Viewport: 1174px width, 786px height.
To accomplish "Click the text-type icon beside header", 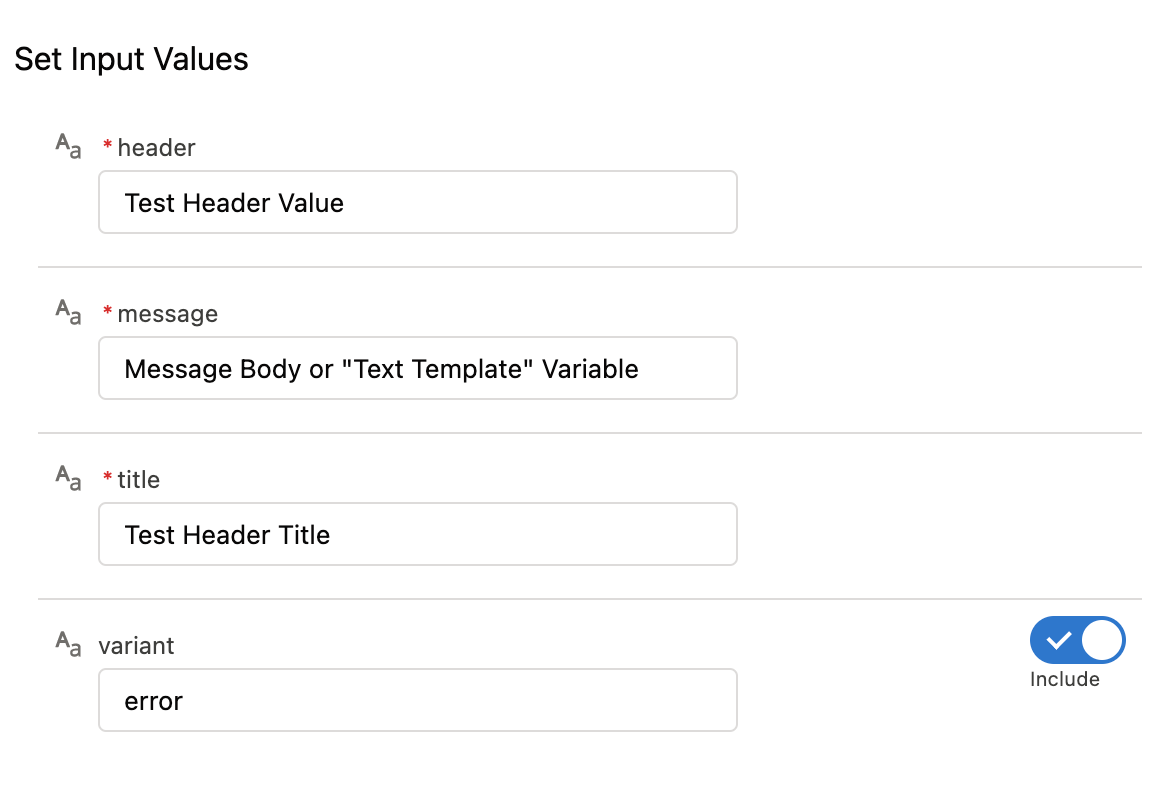I will point(67,147).
